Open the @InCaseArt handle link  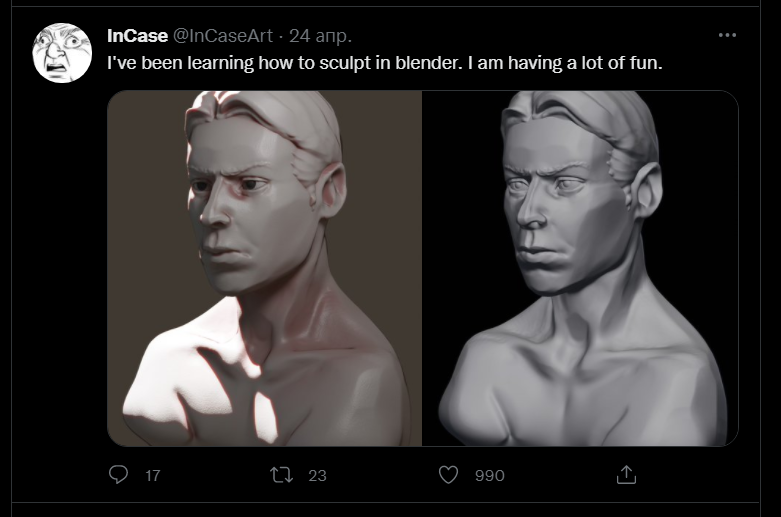pyautogui.click(x=223, y=36)
